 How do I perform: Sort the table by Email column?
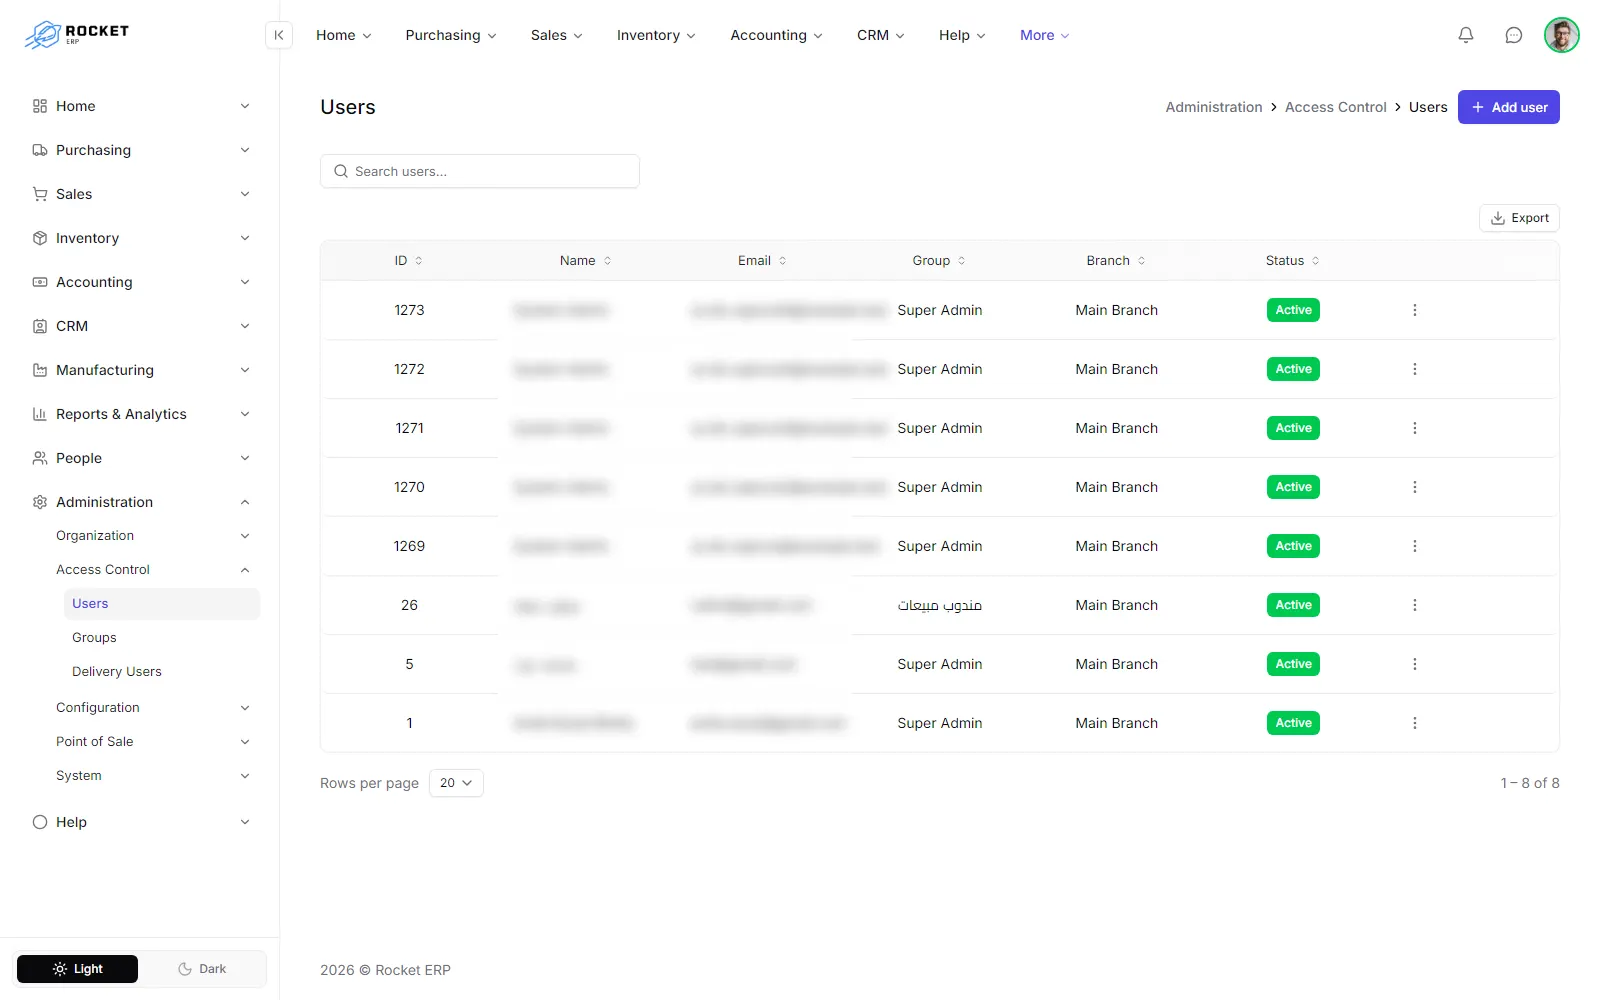(x=762, y=261)
